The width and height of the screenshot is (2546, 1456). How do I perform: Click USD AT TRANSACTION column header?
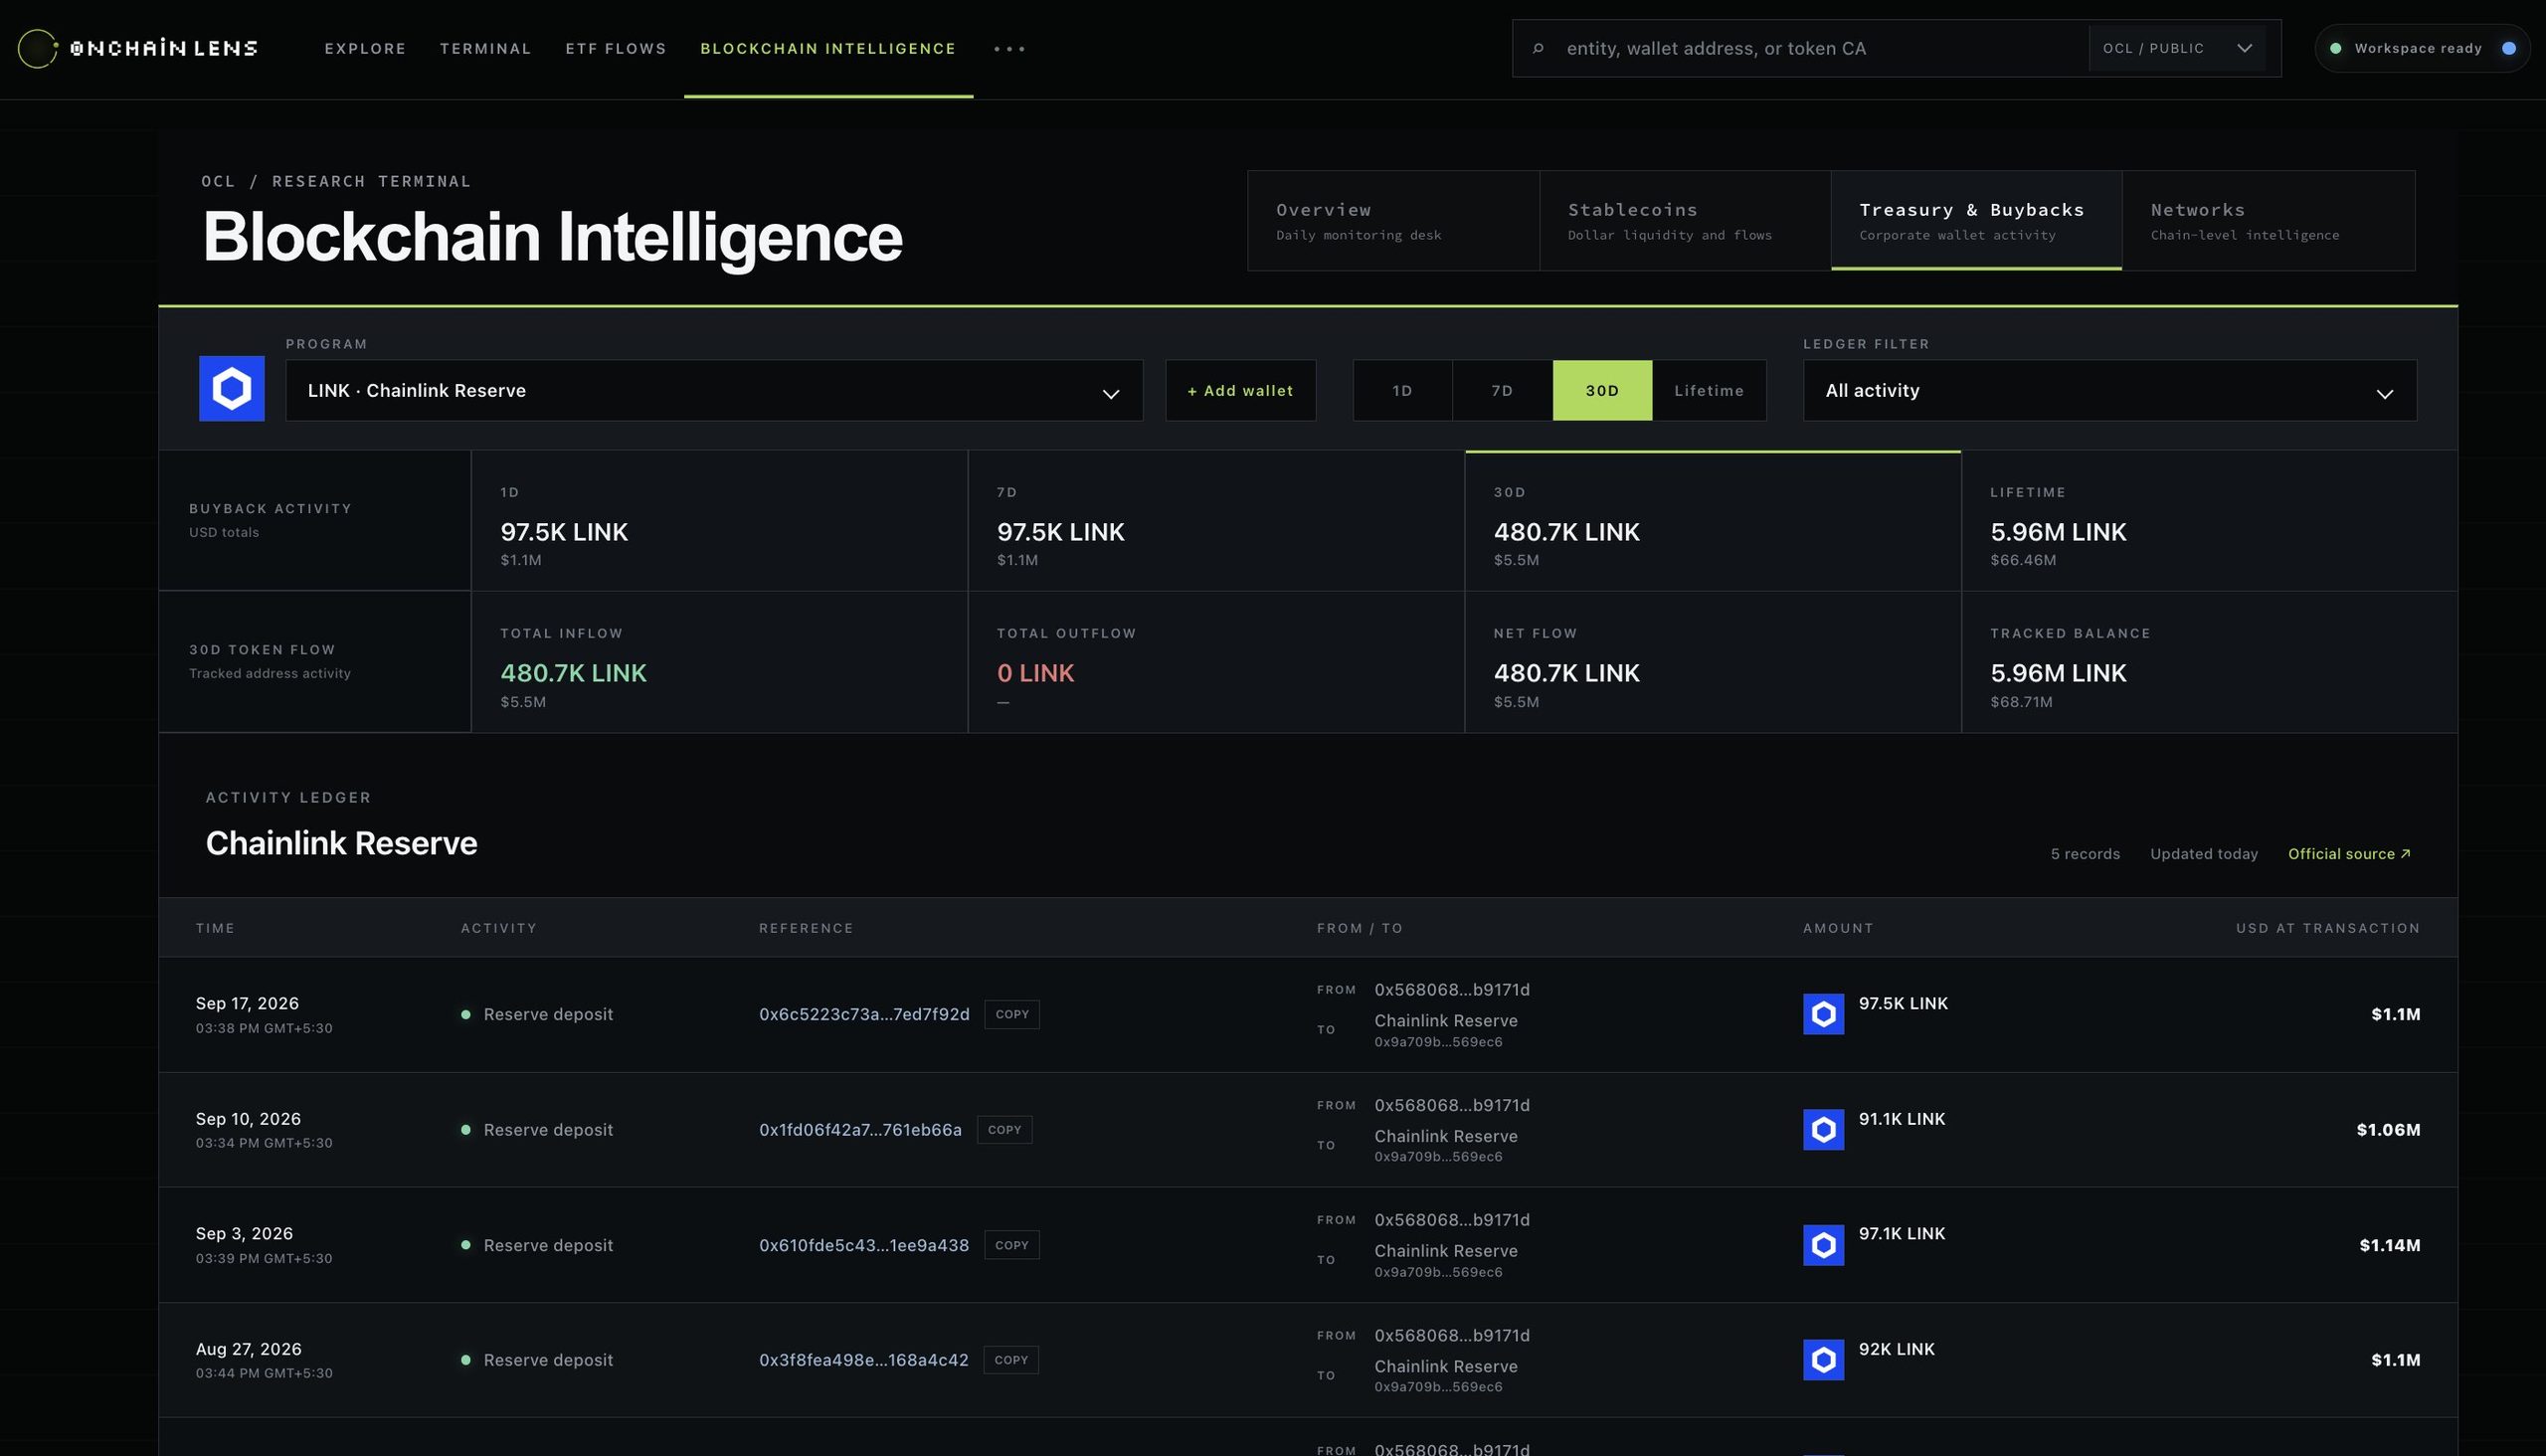(2328, 928)
